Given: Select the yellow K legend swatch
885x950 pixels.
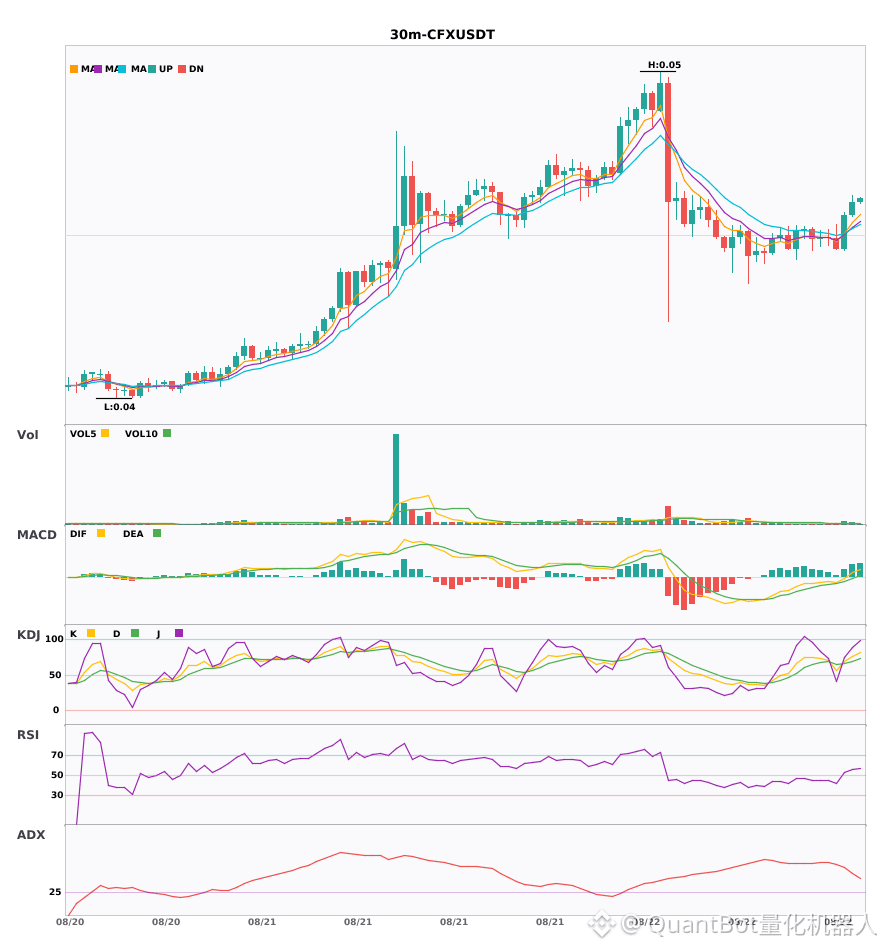Looking at the screenshot, I should [91, 633].
